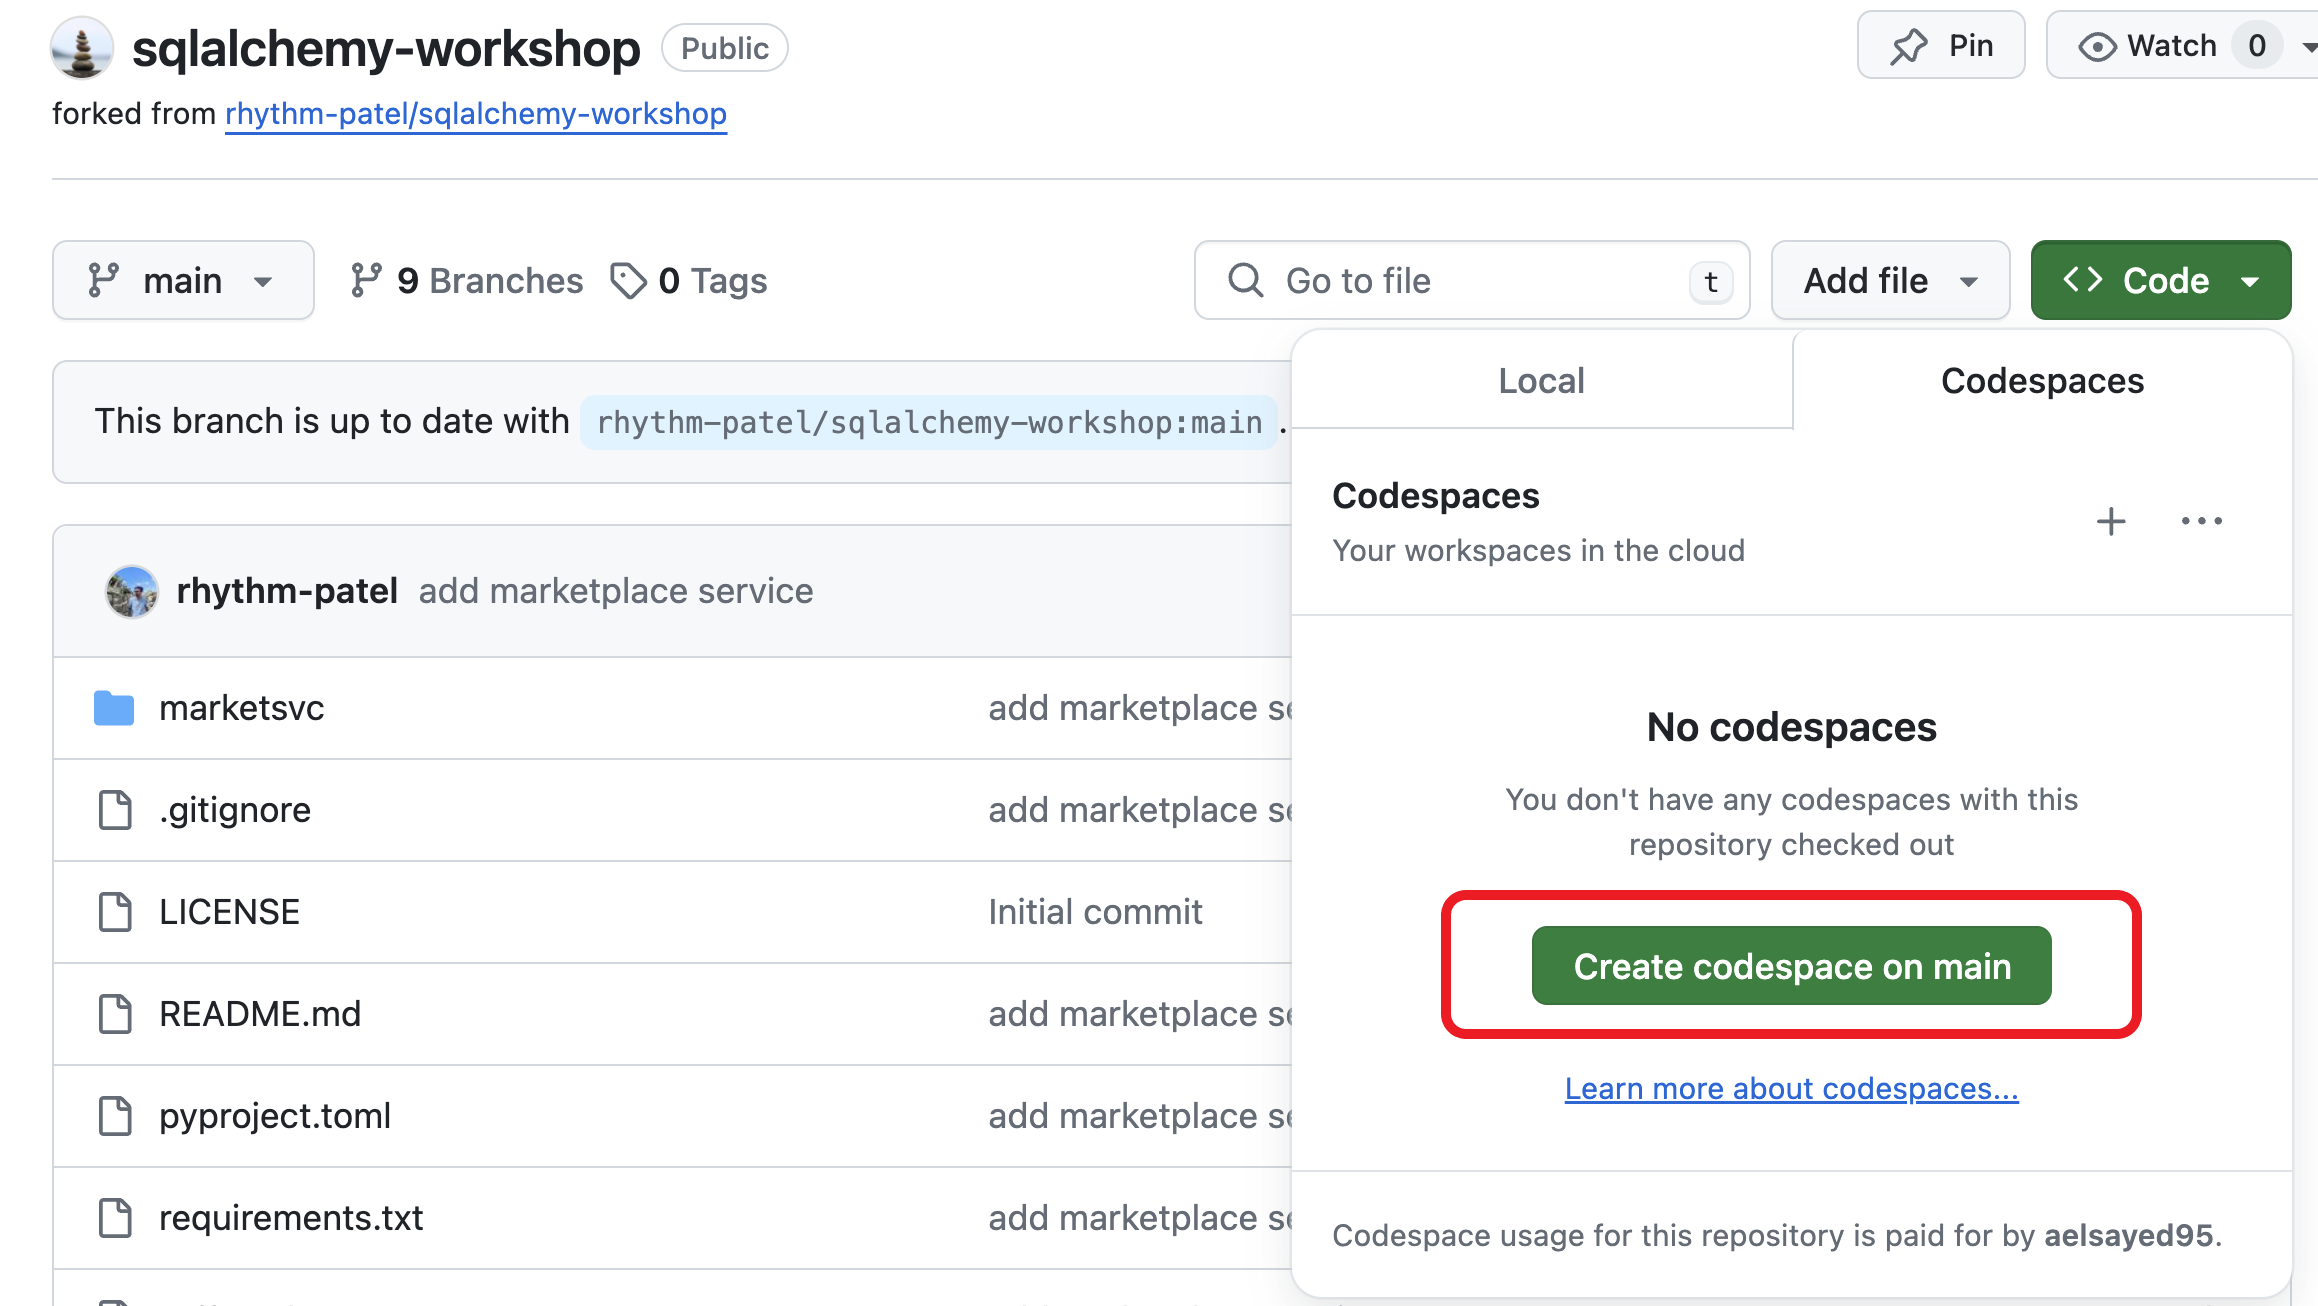Open the 9 Branches link
The height and width of the screenshot is (1306, 2318).
coord(466,281)
